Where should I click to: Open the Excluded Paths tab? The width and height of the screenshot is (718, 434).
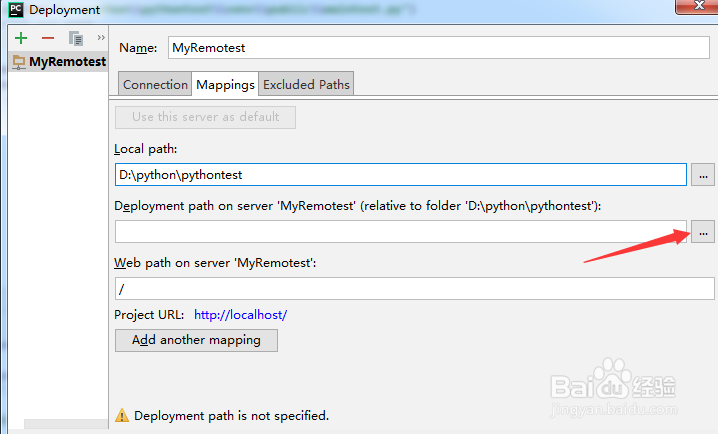pyautogui.click(x=306, y=84)
